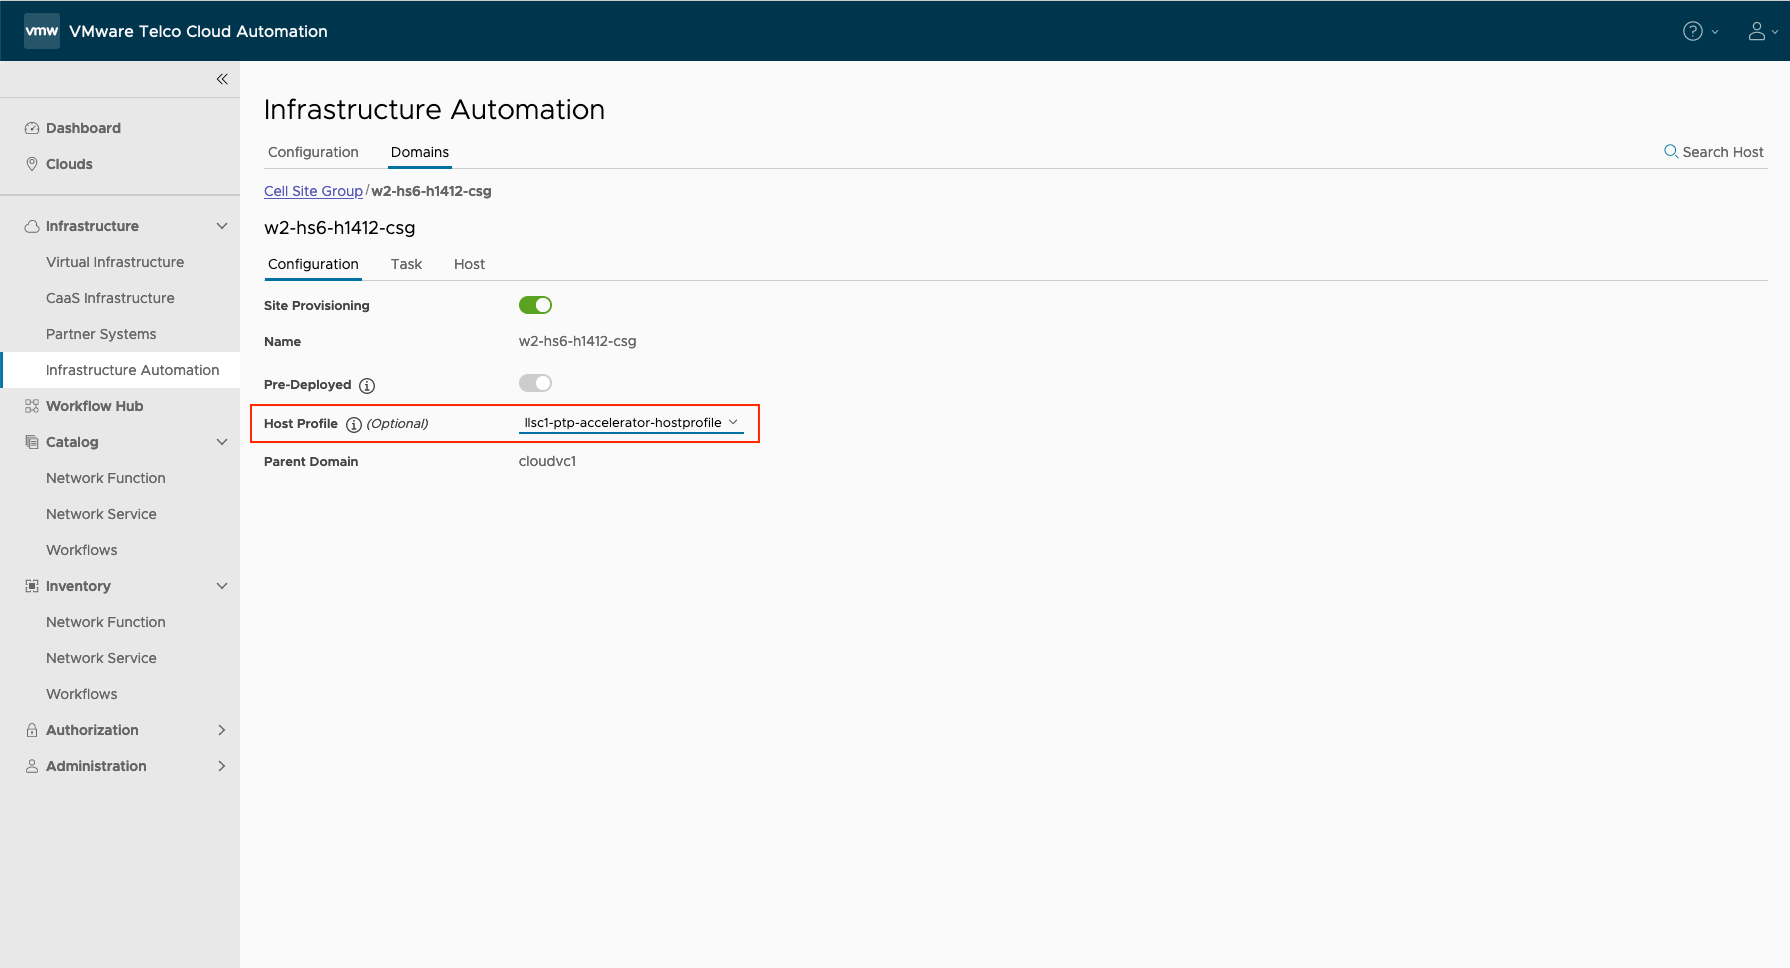This screenshot has width=1790, height=968.
Task: Collapse the sidebar with double chevron
Action: click(222, 79)
